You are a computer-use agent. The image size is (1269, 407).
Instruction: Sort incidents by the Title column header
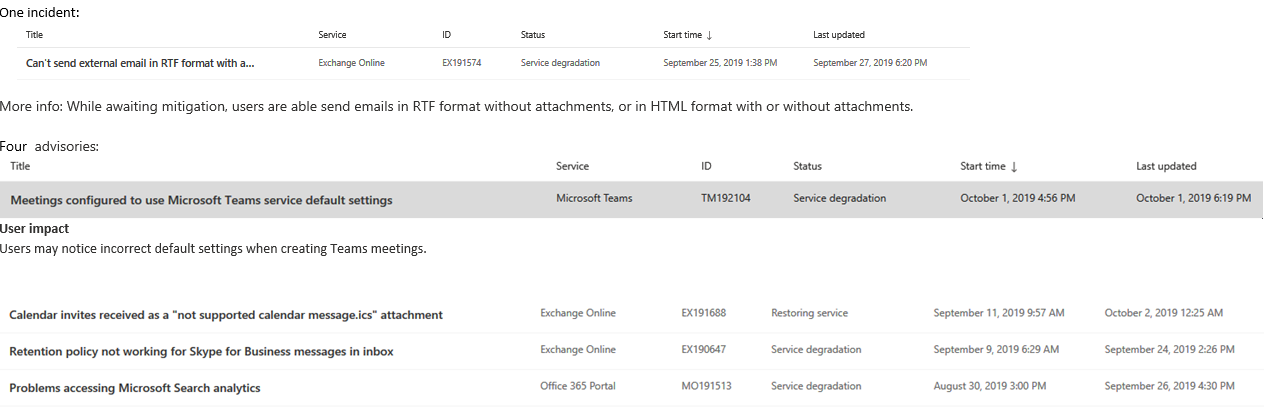pos(34,35)
